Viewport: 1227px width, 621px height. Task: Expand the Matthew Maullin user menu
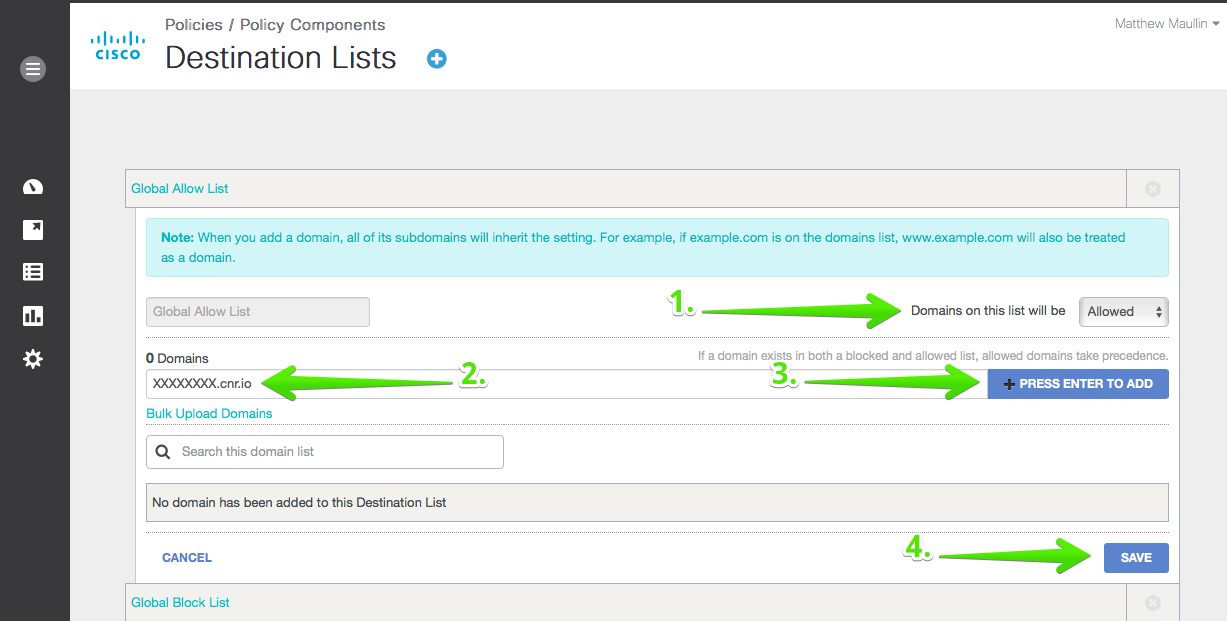1166,24
